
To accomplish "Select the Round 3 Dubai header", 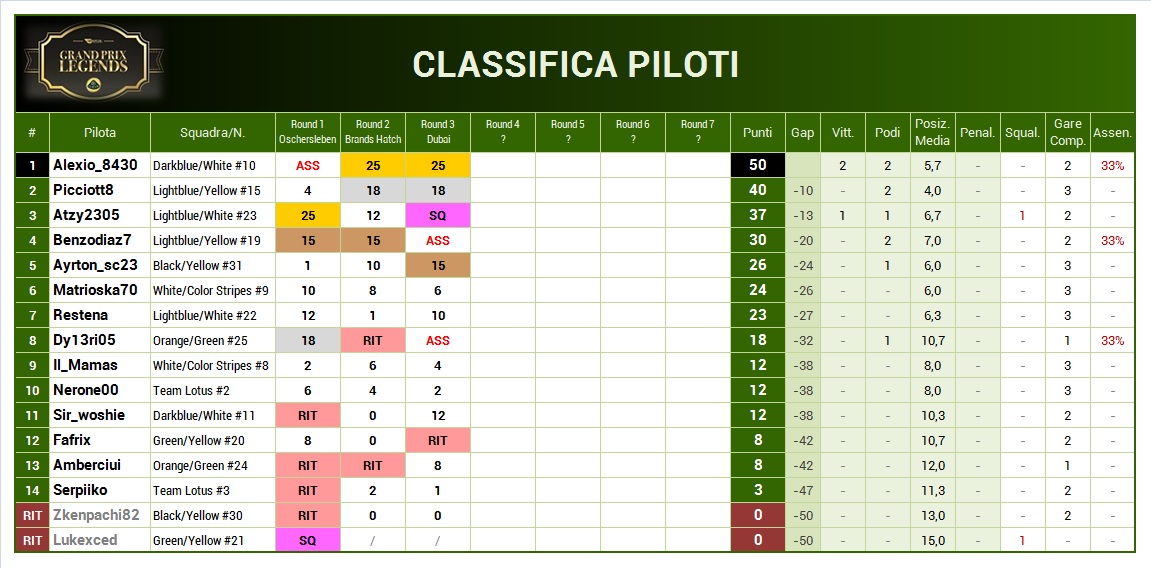I will coord(437,133).
